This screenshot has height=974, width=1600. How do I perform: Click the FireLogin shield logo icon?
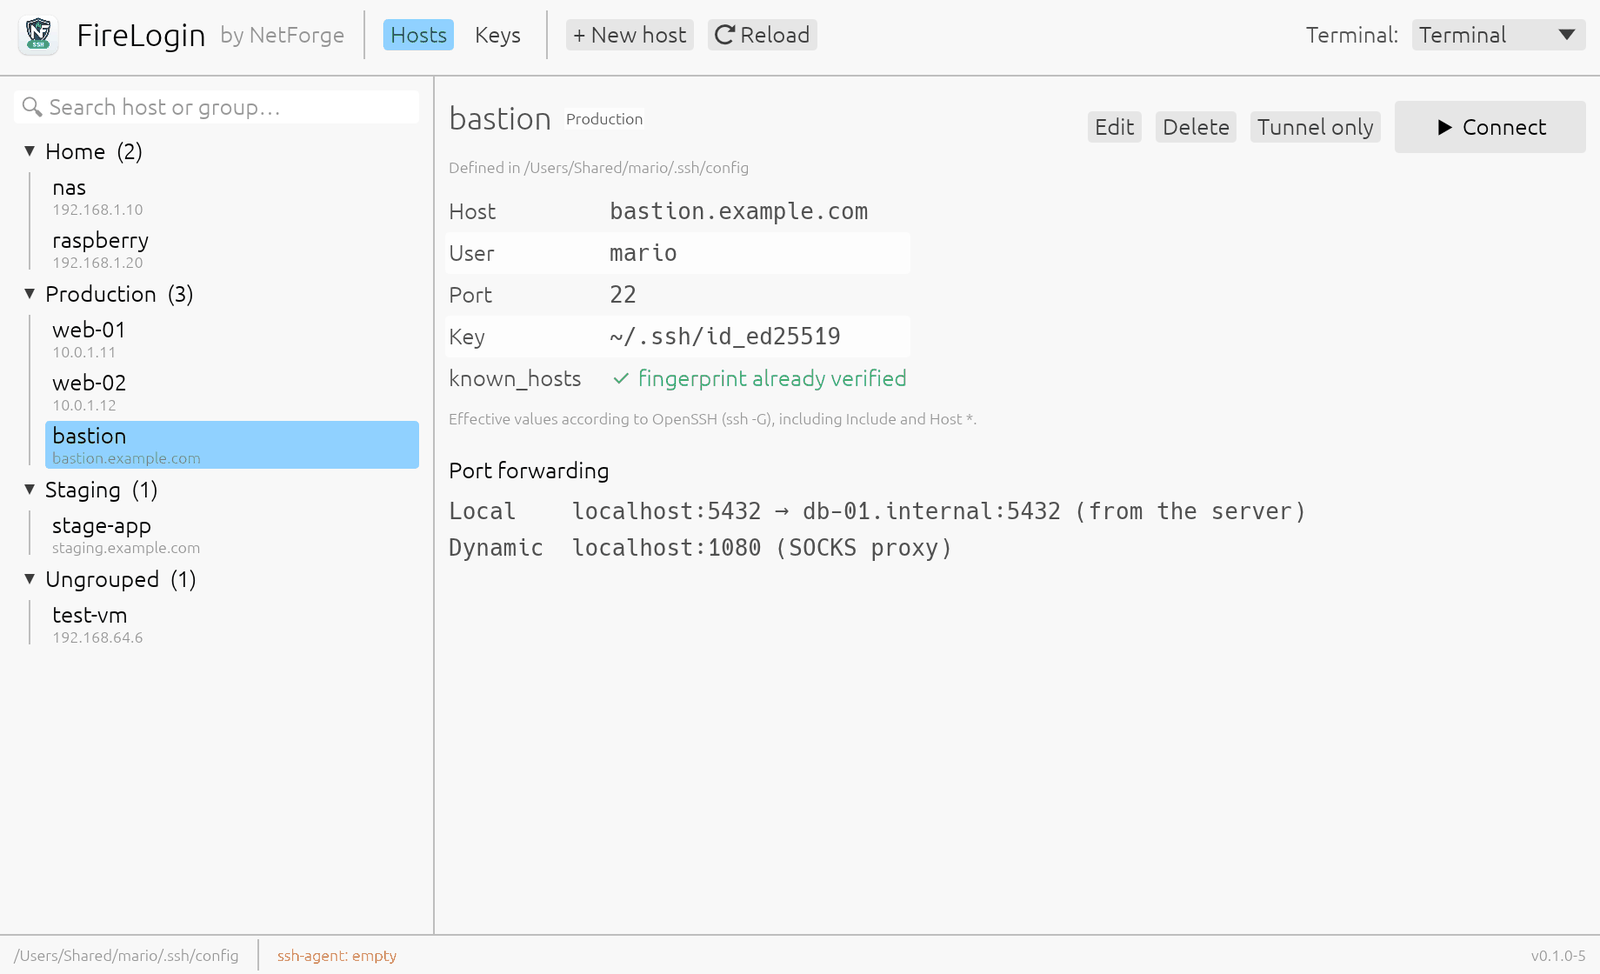[x=38, y=35]
